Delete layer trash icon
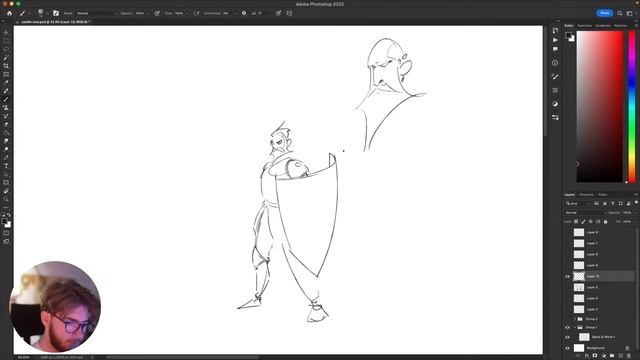Image resolution: width=640 pixels, height=360 pixels. tap(629, 356)
